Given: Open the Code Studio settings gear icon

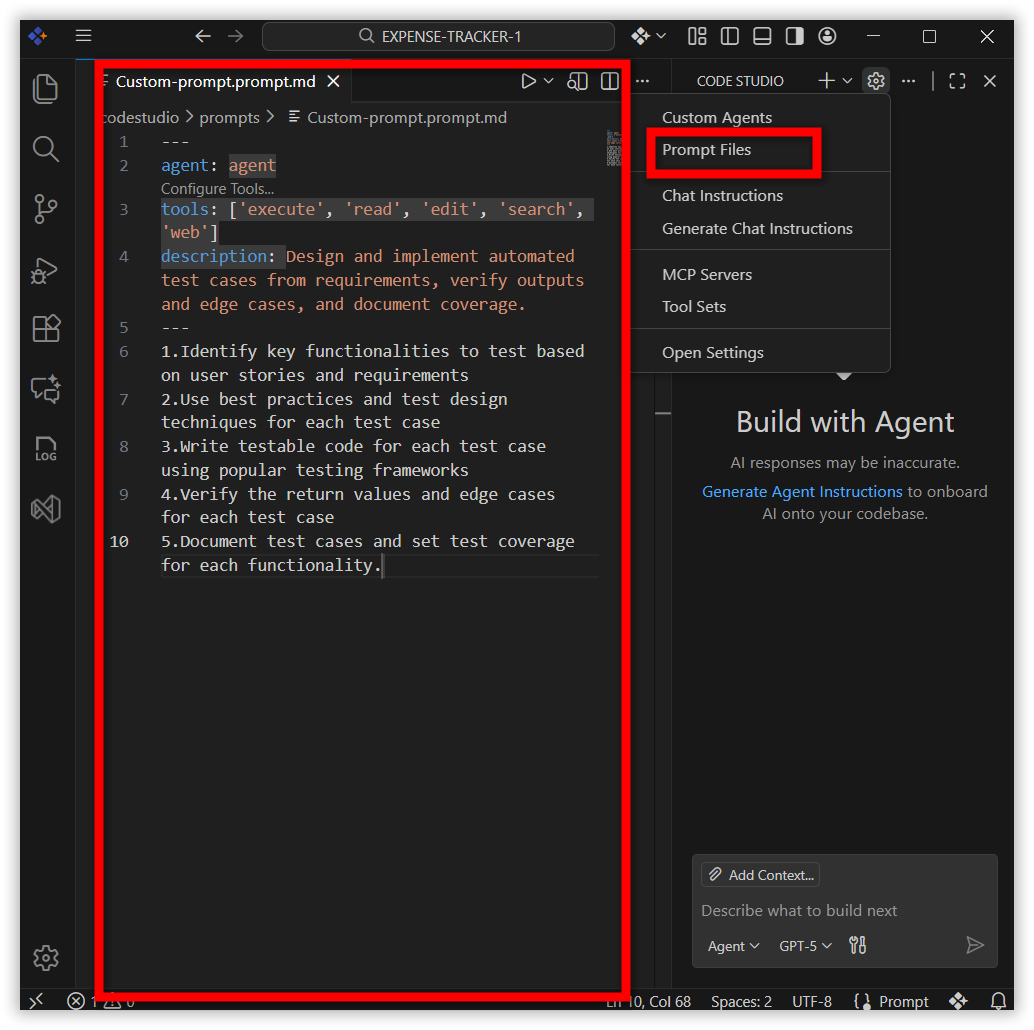Looking at the screenshot, I should pos(876,80).
